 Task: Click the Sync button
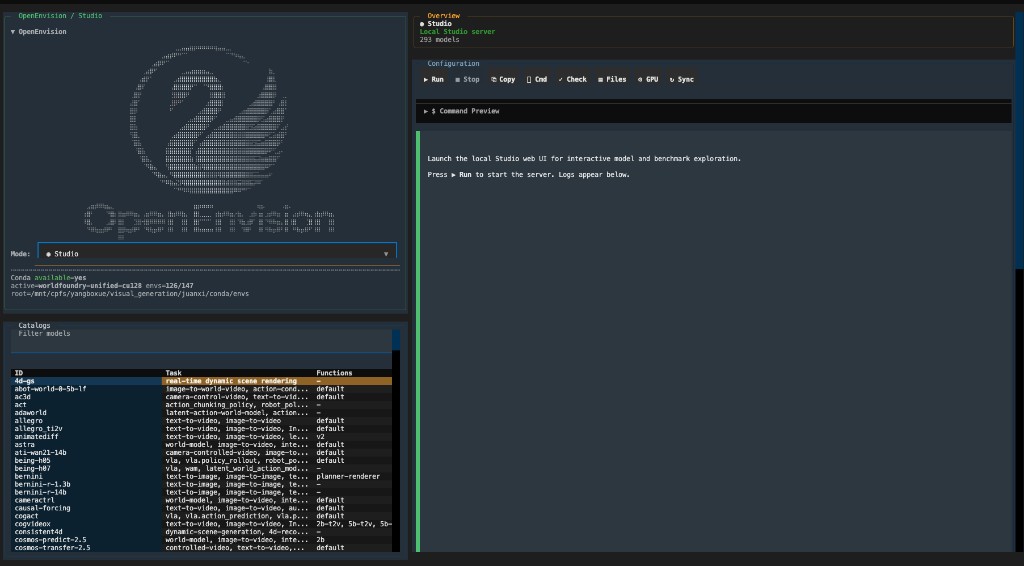(681, 80)
